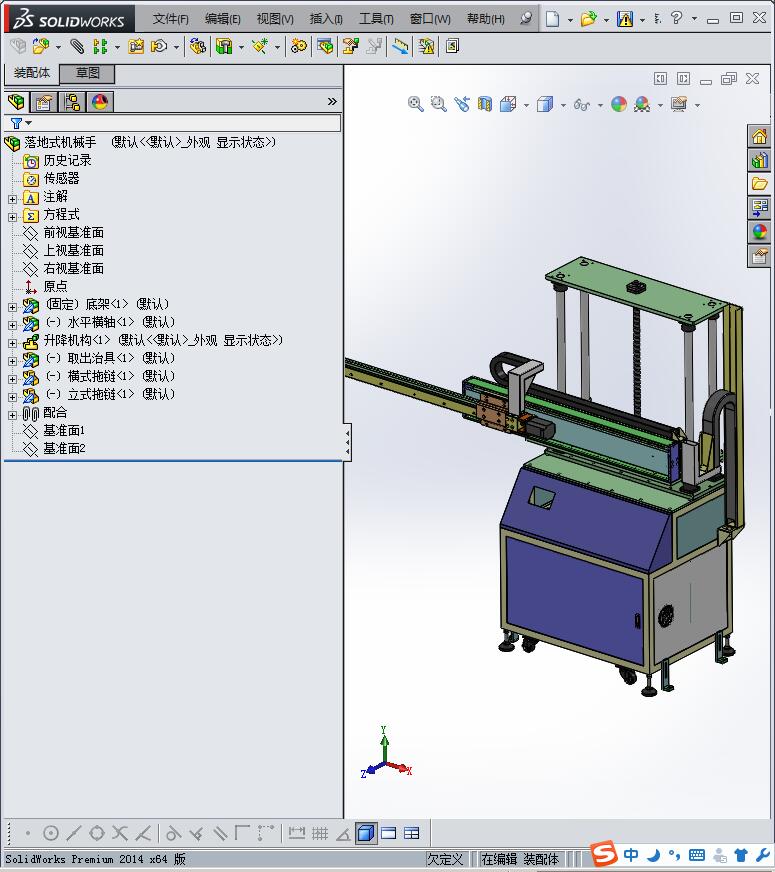775x872 pixels.
Task: Click the Assembly Features icon
Action: pos(224,46)
